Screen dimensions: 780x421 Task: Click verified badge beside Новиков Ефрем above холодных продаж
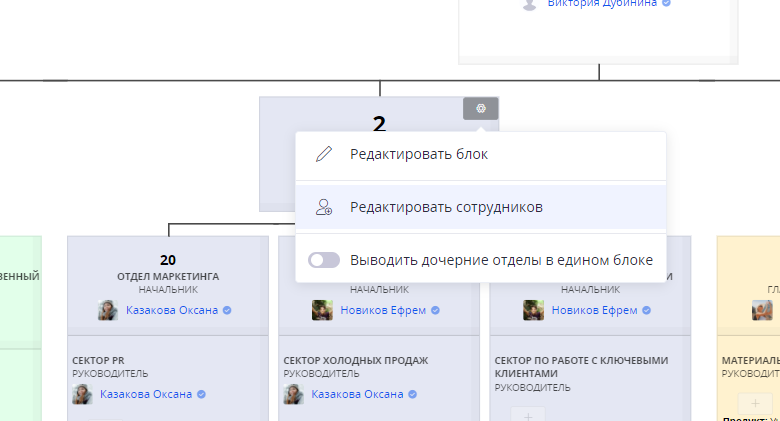coord(435,310)
